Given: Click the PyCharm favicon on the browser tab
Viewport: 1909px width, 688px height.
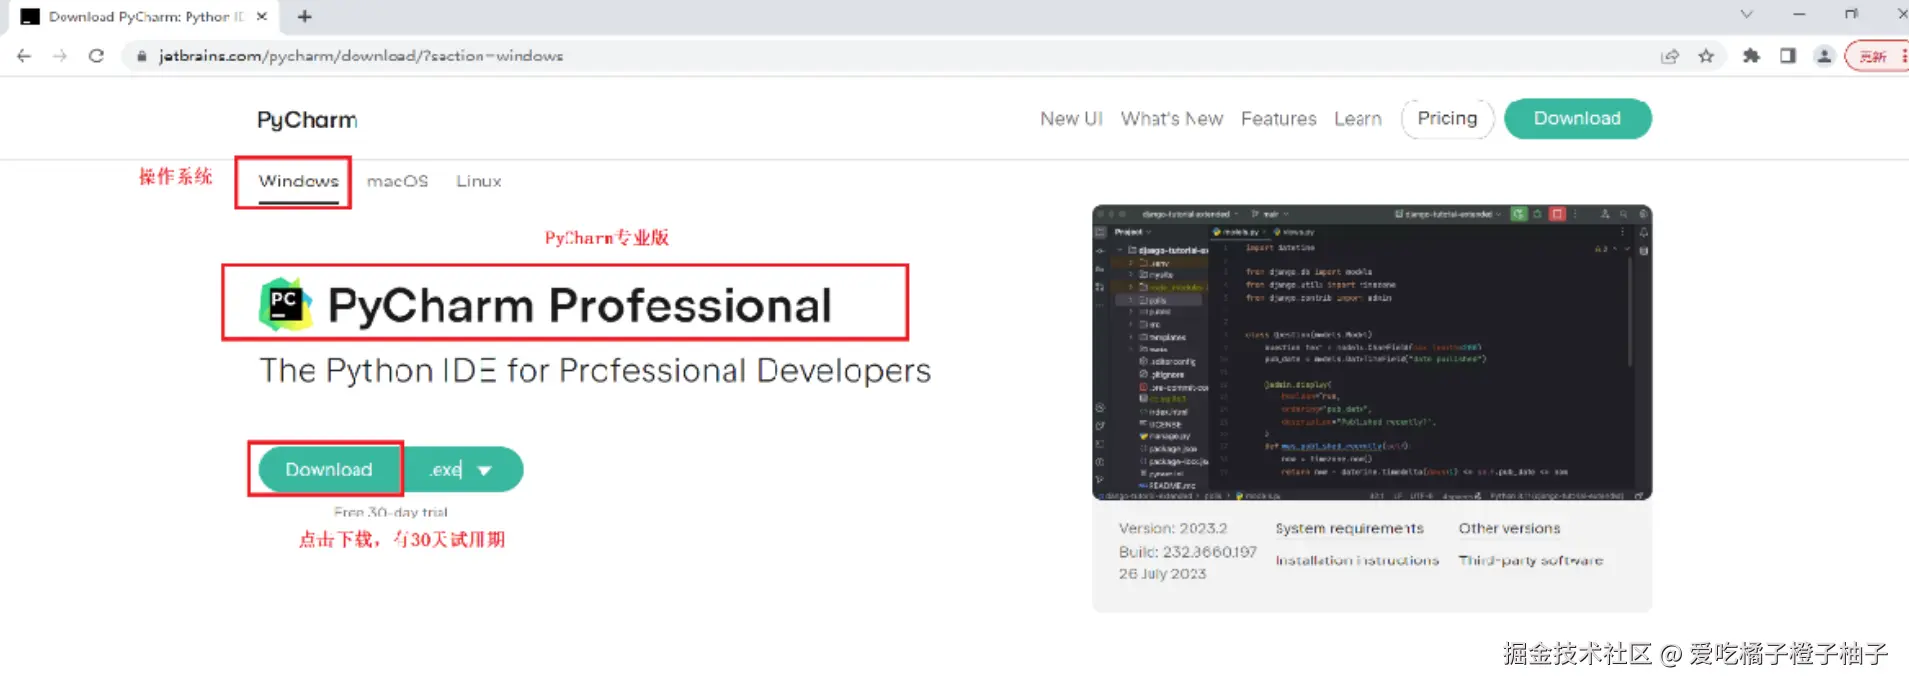Looking at the screenshot, I should tap(30, 16).
